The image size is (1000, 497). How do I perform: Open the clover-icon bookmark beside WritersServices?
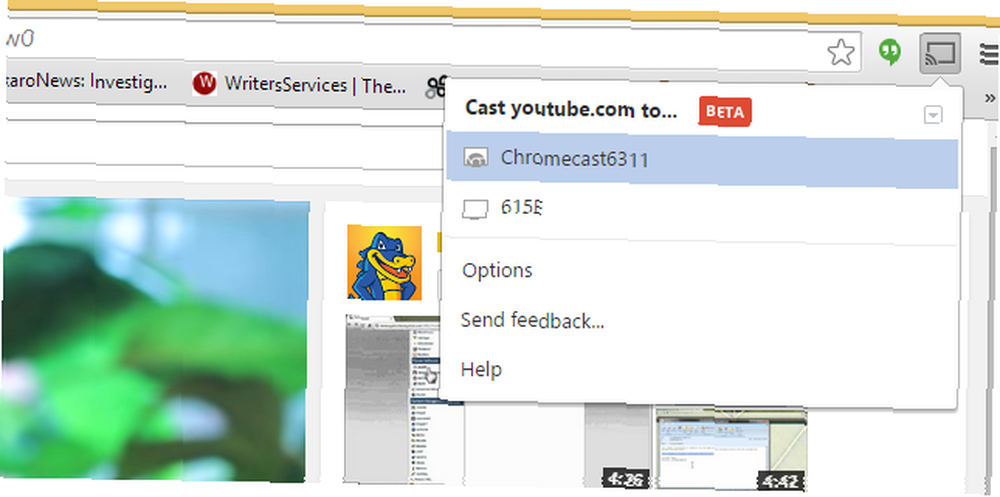[x=436, y=88]
